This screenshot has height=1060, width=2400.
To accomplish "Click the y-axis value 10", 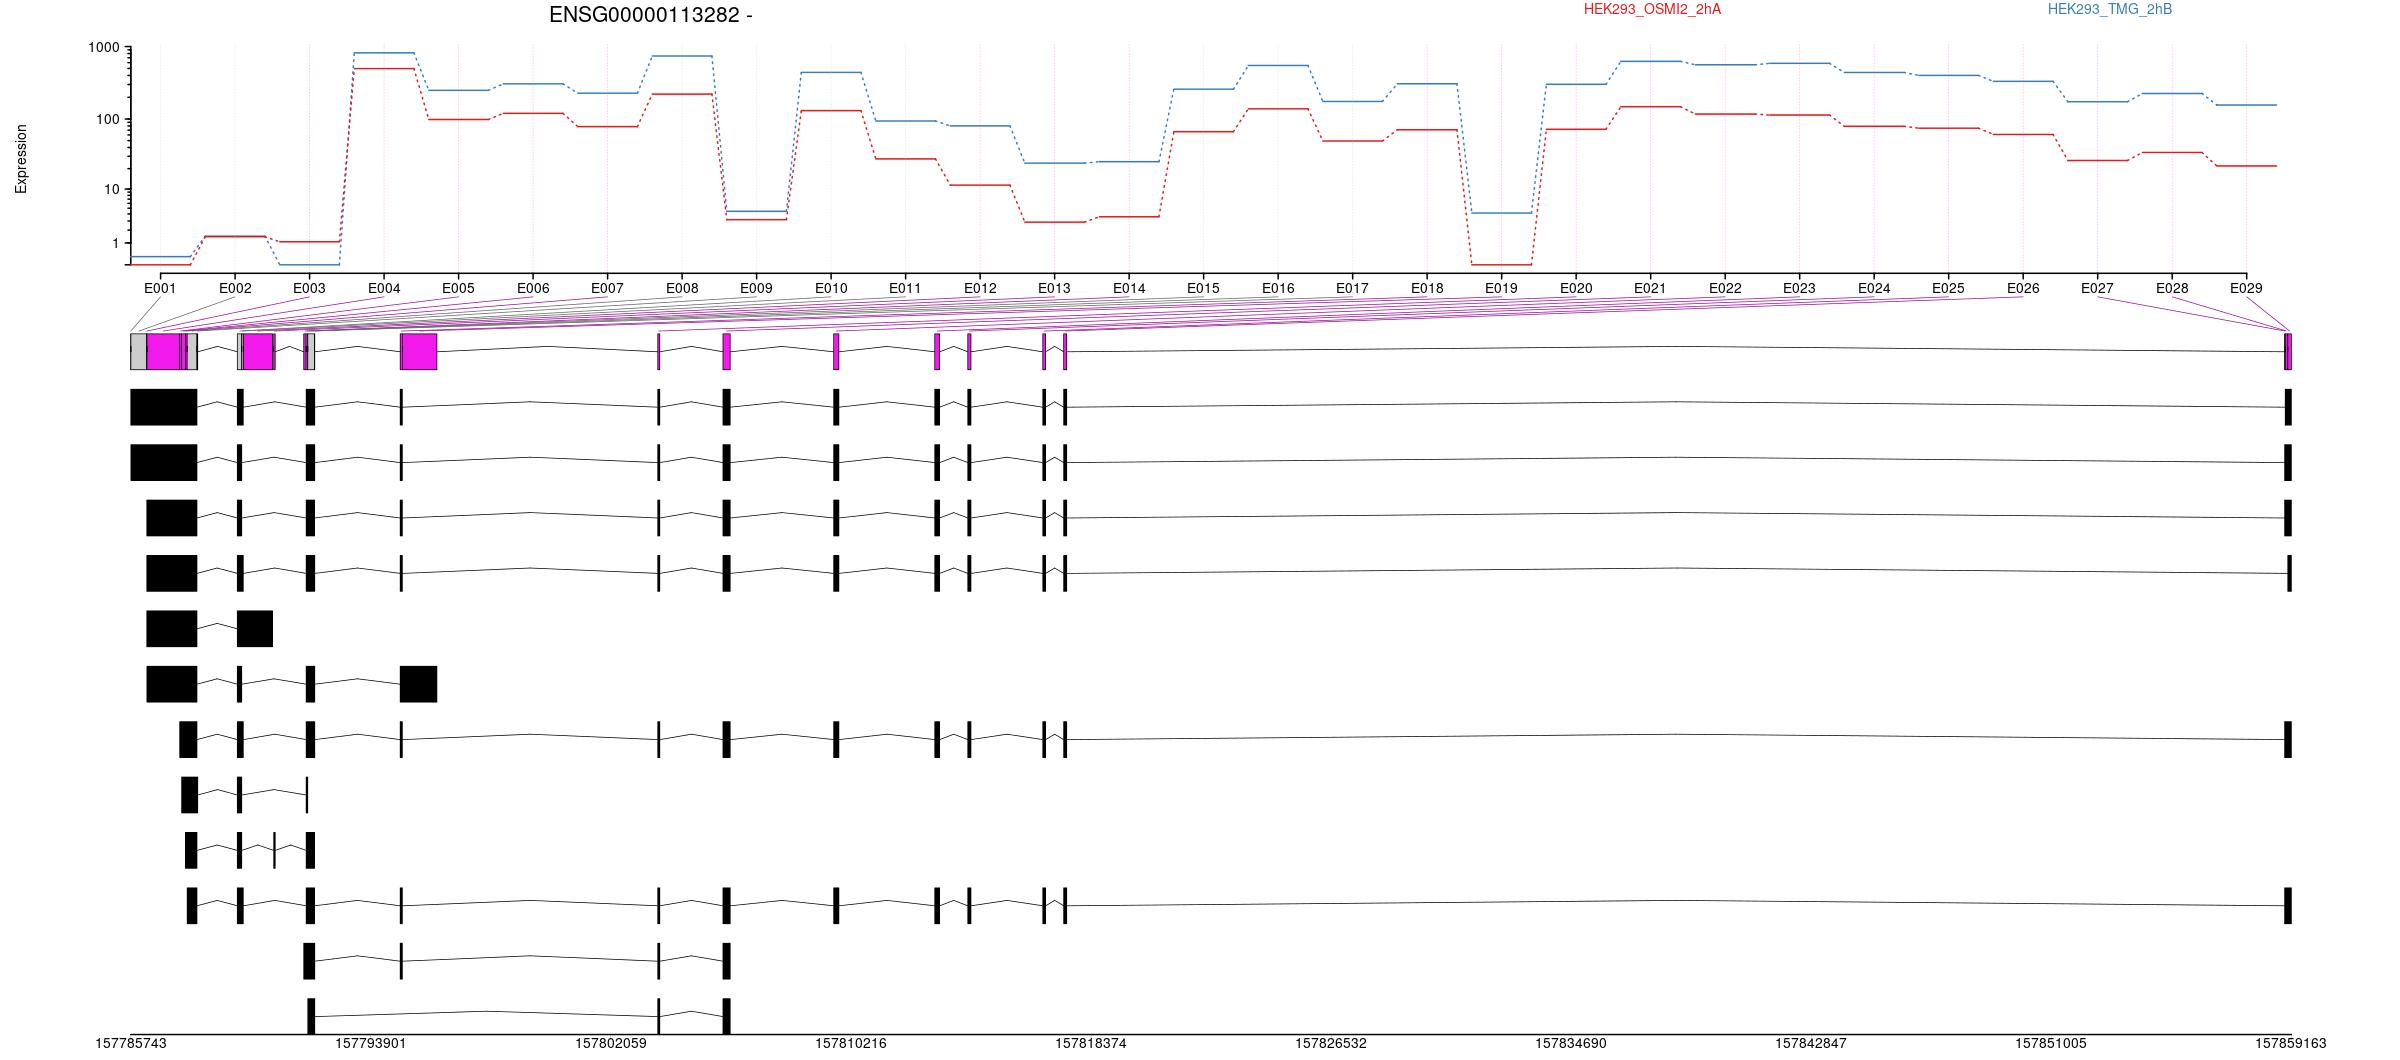I will (x=111, y=190).
